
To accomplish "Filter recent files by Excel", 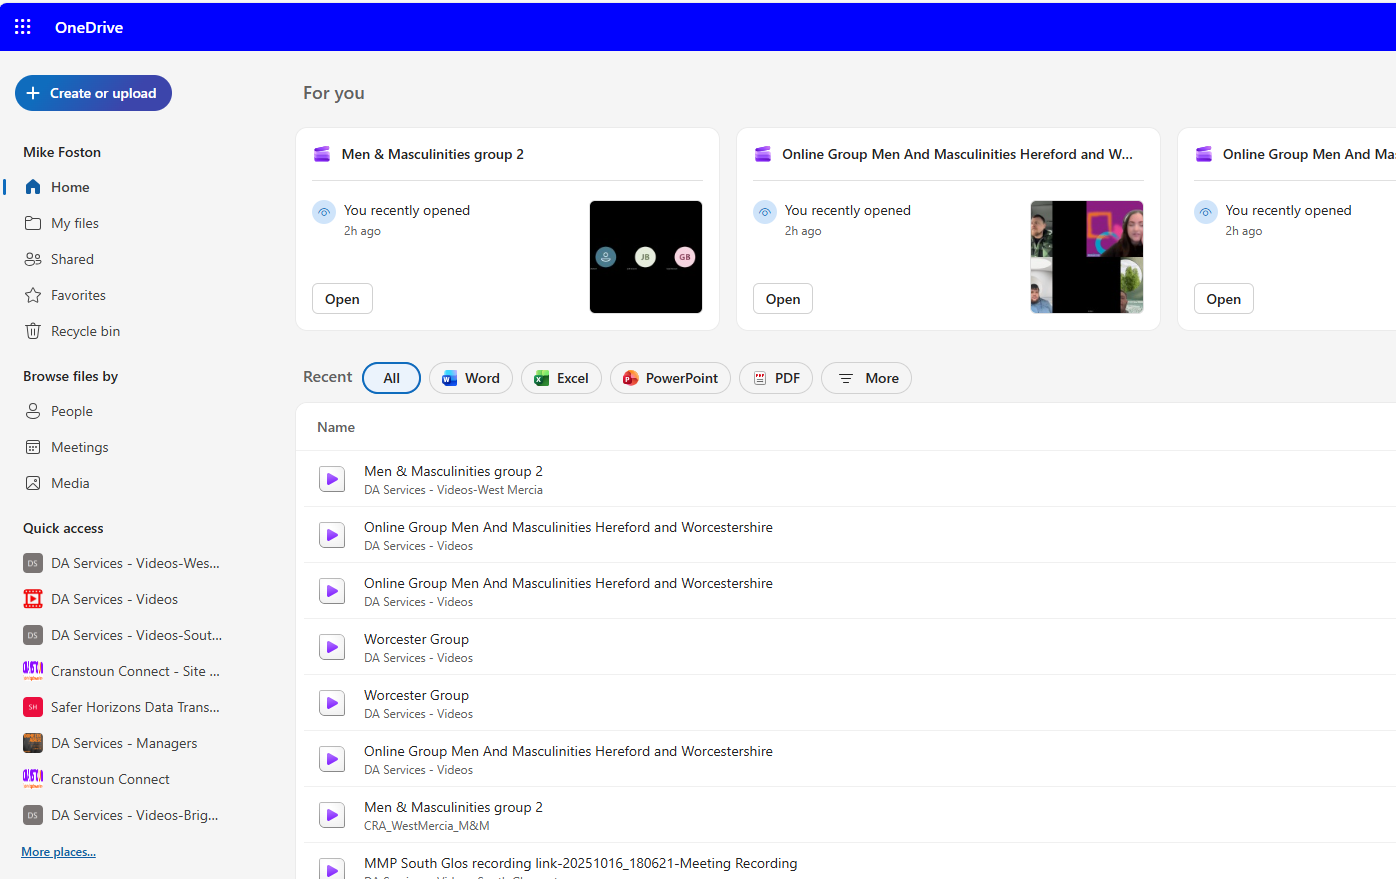I will pos(561,378).
